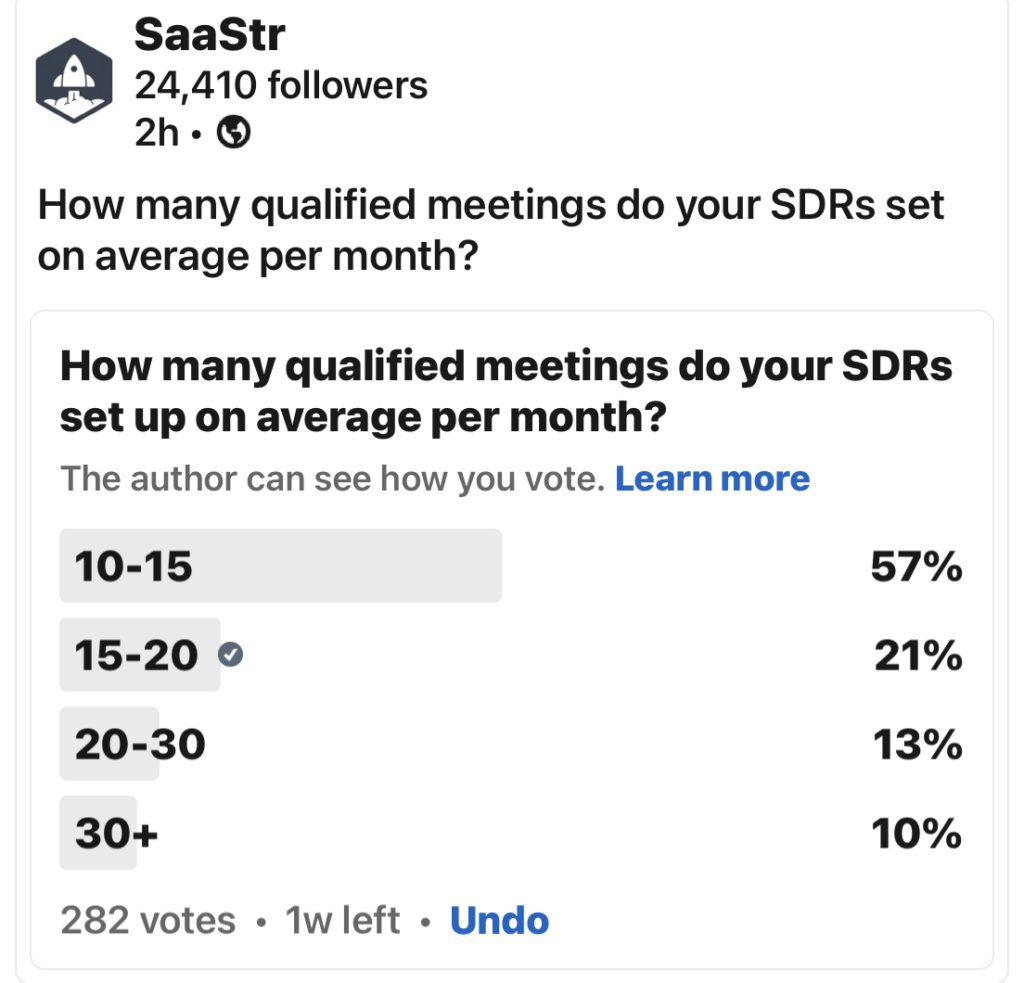The image size is (1024, 983).
Task: Click the 1w left poll duration
Action: [342, 920]
